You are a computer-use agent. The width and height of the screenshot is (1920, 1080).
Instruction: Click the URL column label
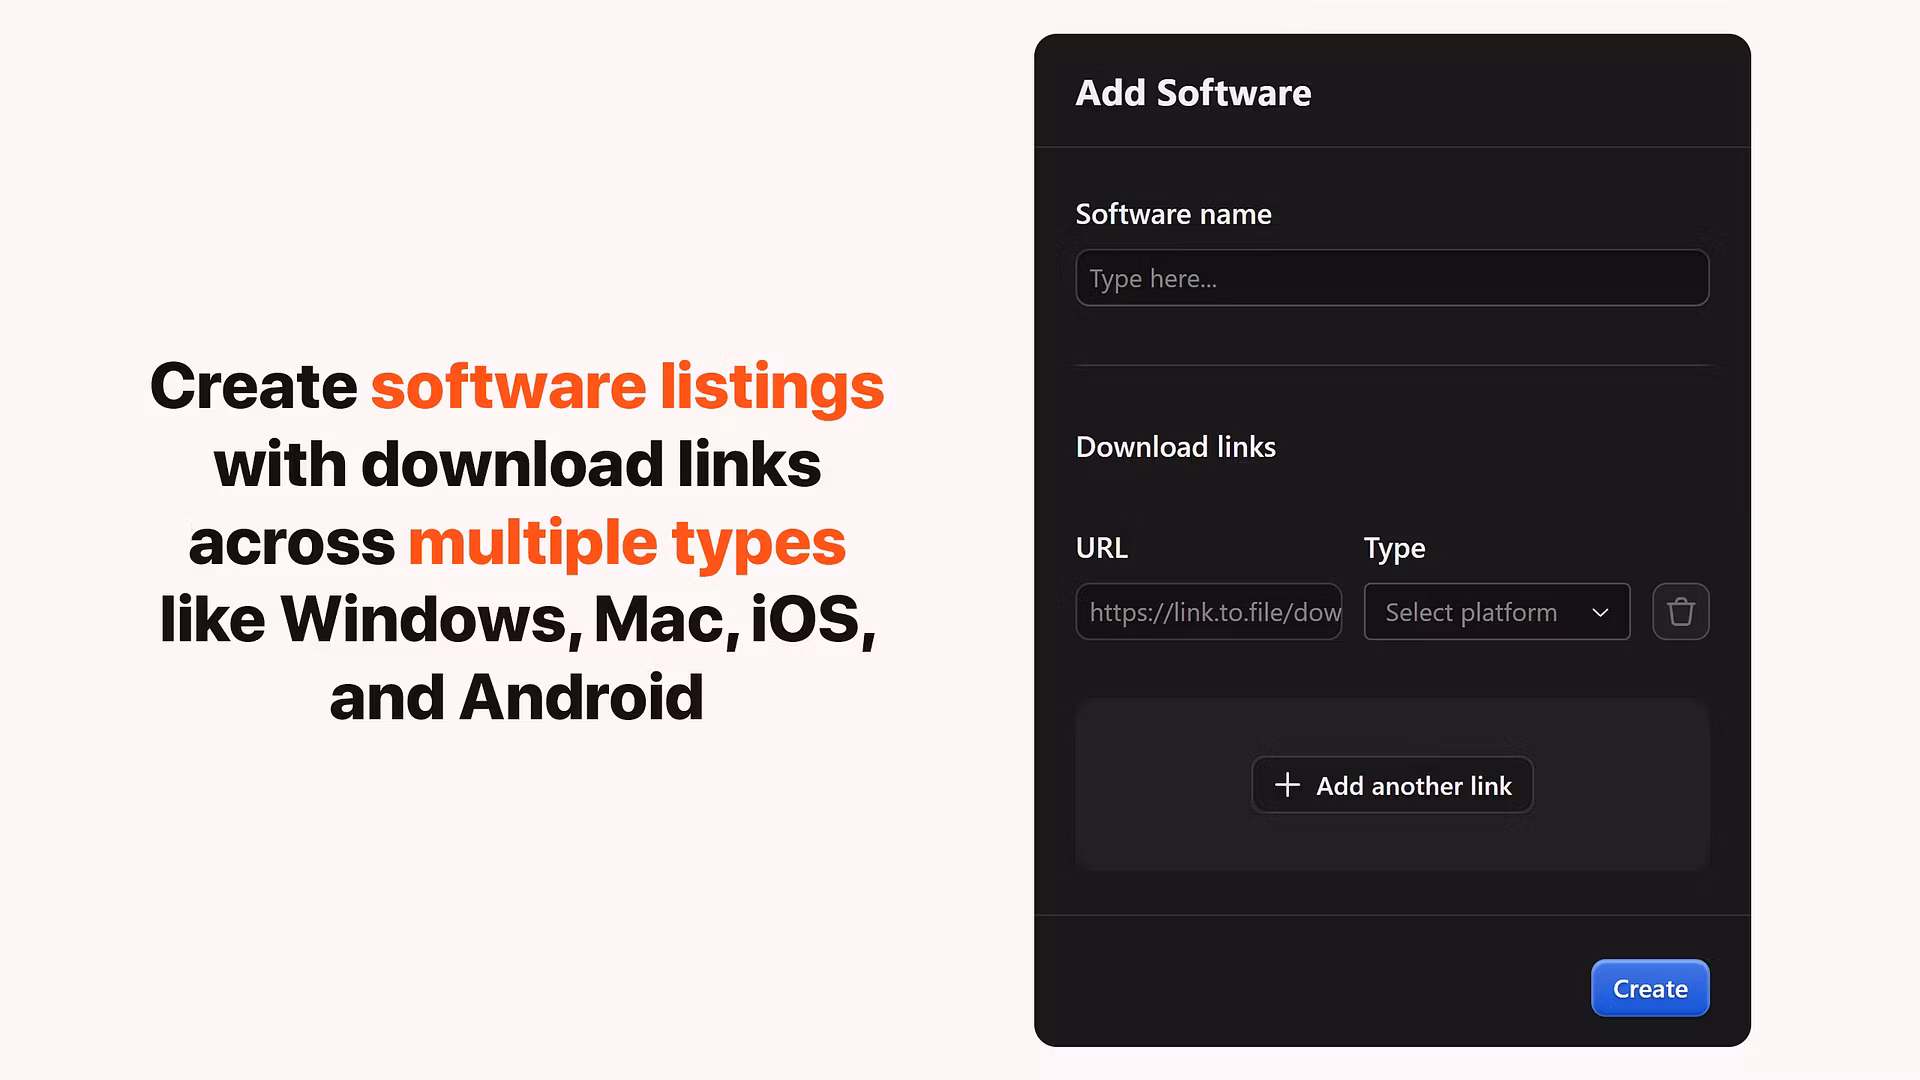click(1101, 548)
